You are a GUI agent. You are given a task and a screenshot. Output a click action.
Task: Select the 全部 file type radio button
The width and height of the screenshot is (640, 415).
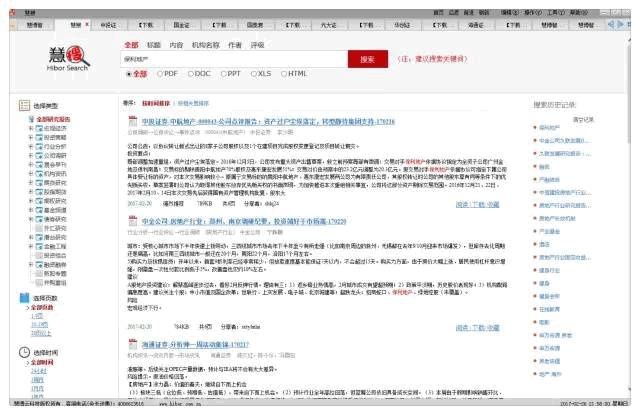pyautogui.click(x=129, y=74)
